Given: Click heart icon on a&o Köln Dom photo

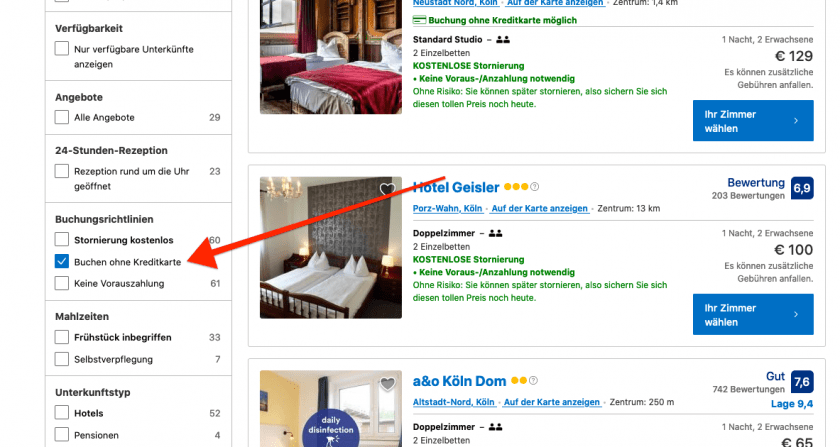Looking at the screenshot, I should pyautogui.click(x=387, y=383).
